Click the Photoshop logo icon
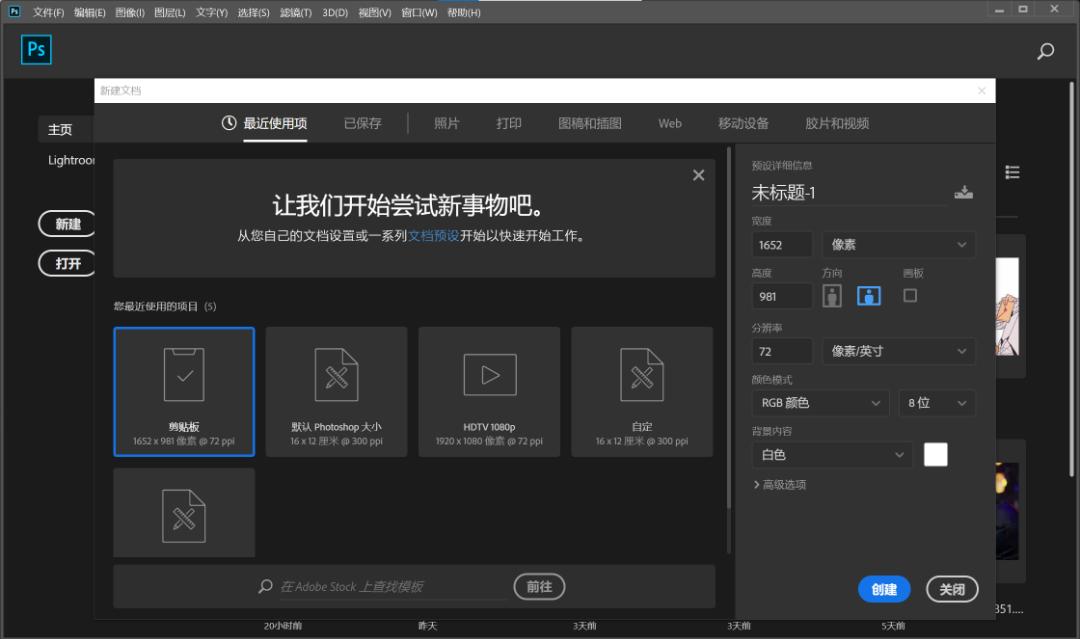This screenshot has height=639, width=1080. coord(36,49)
